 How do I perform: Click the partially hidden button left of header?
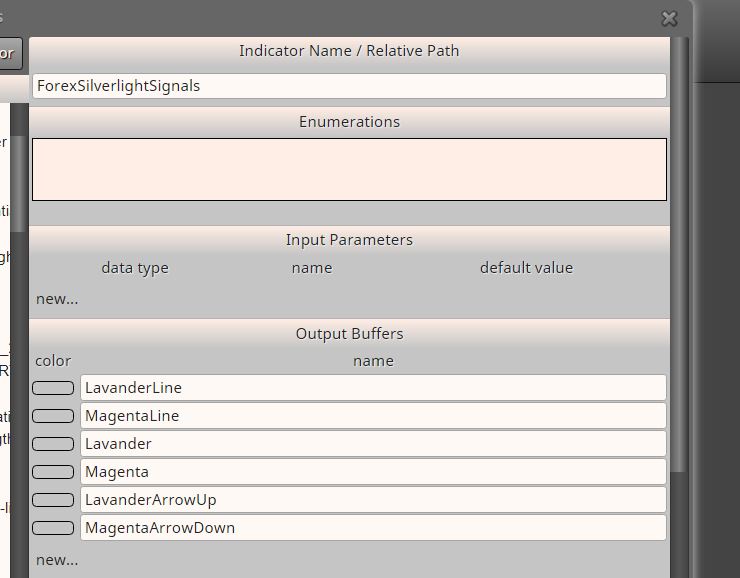(11, 53)
